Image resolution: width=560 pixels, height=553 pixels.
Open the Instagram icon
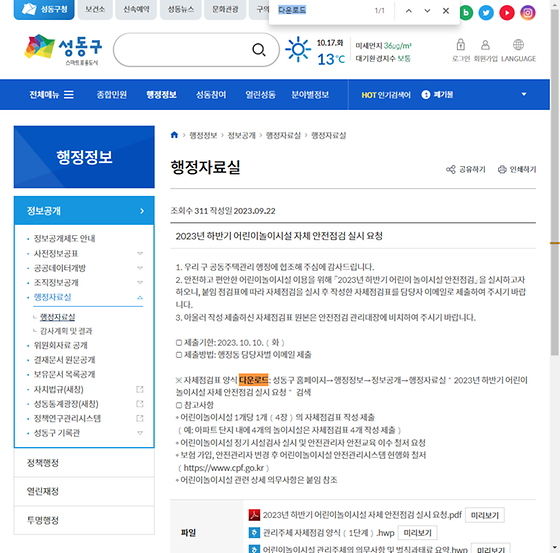tap(528, 13)
